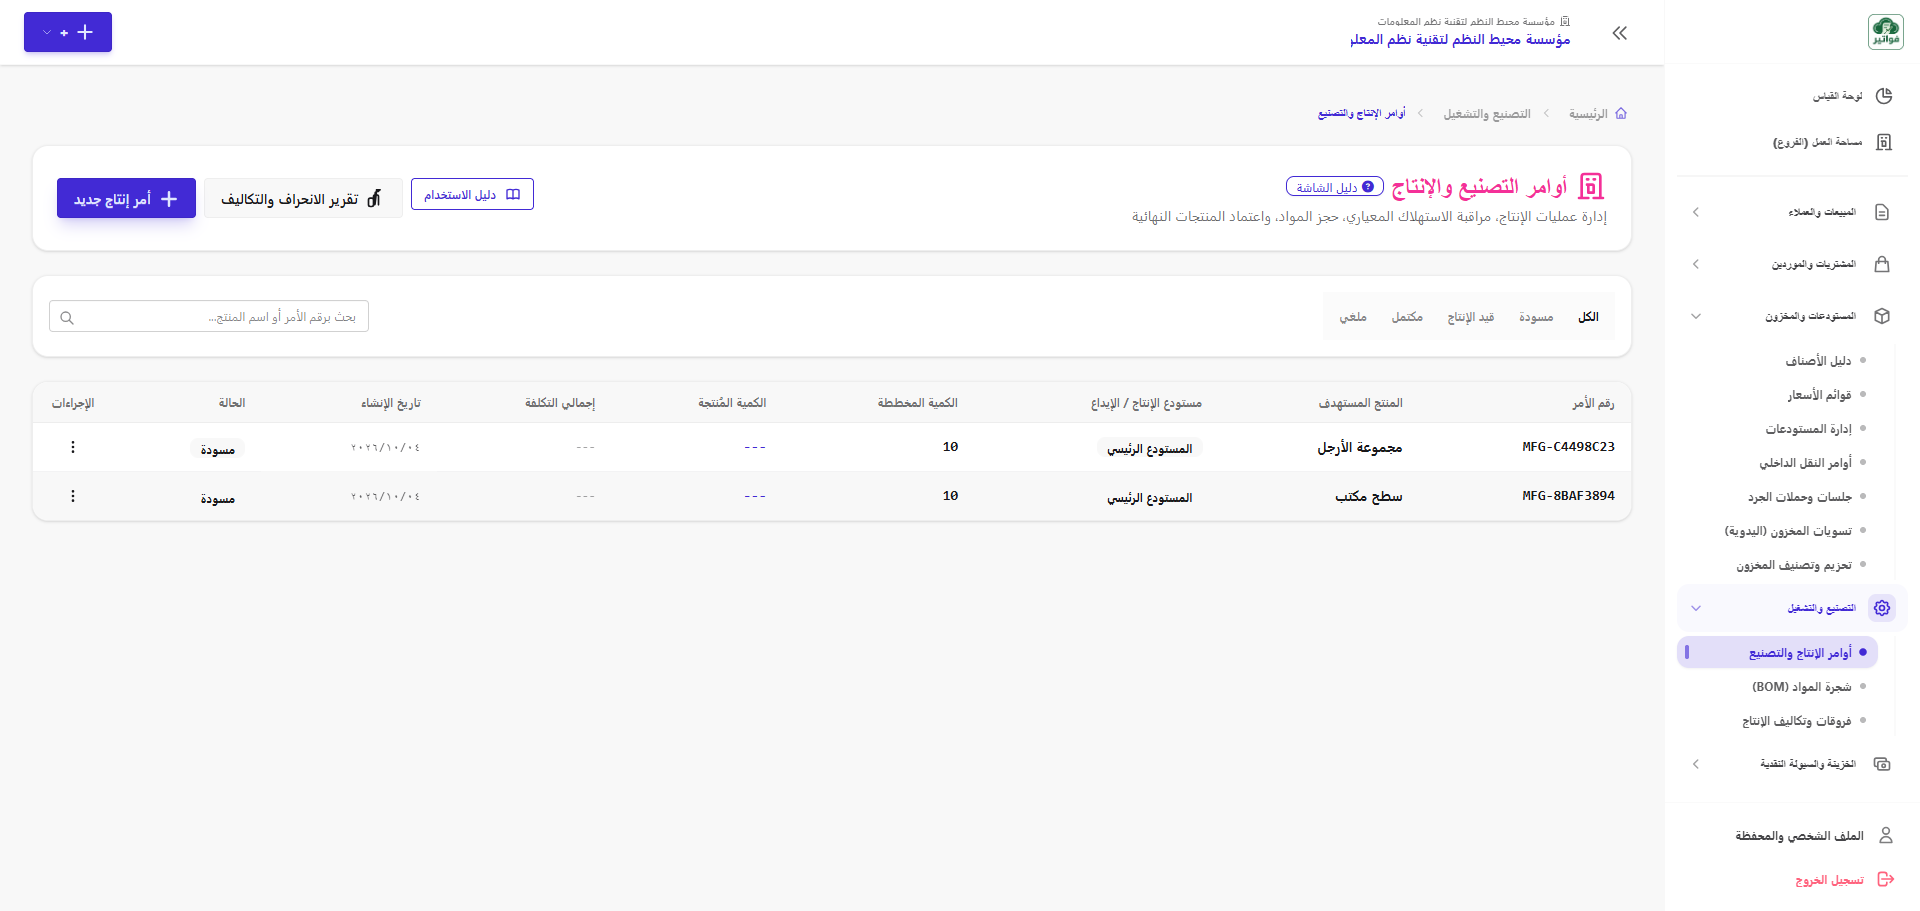Expand المشتريات والموردين chevron
1920x911 pixels.
click(1696, 264)
